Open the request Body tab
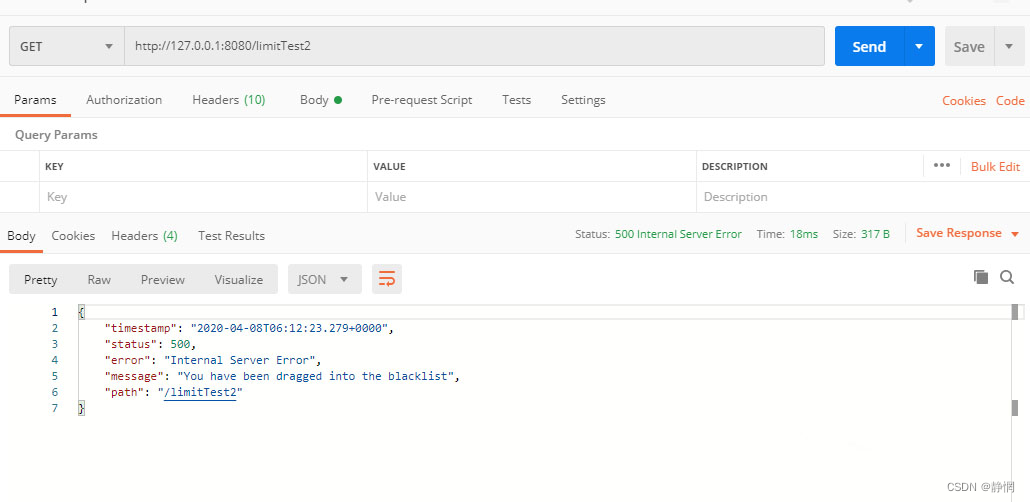The image size is (1030, 502). click(321, 100)
